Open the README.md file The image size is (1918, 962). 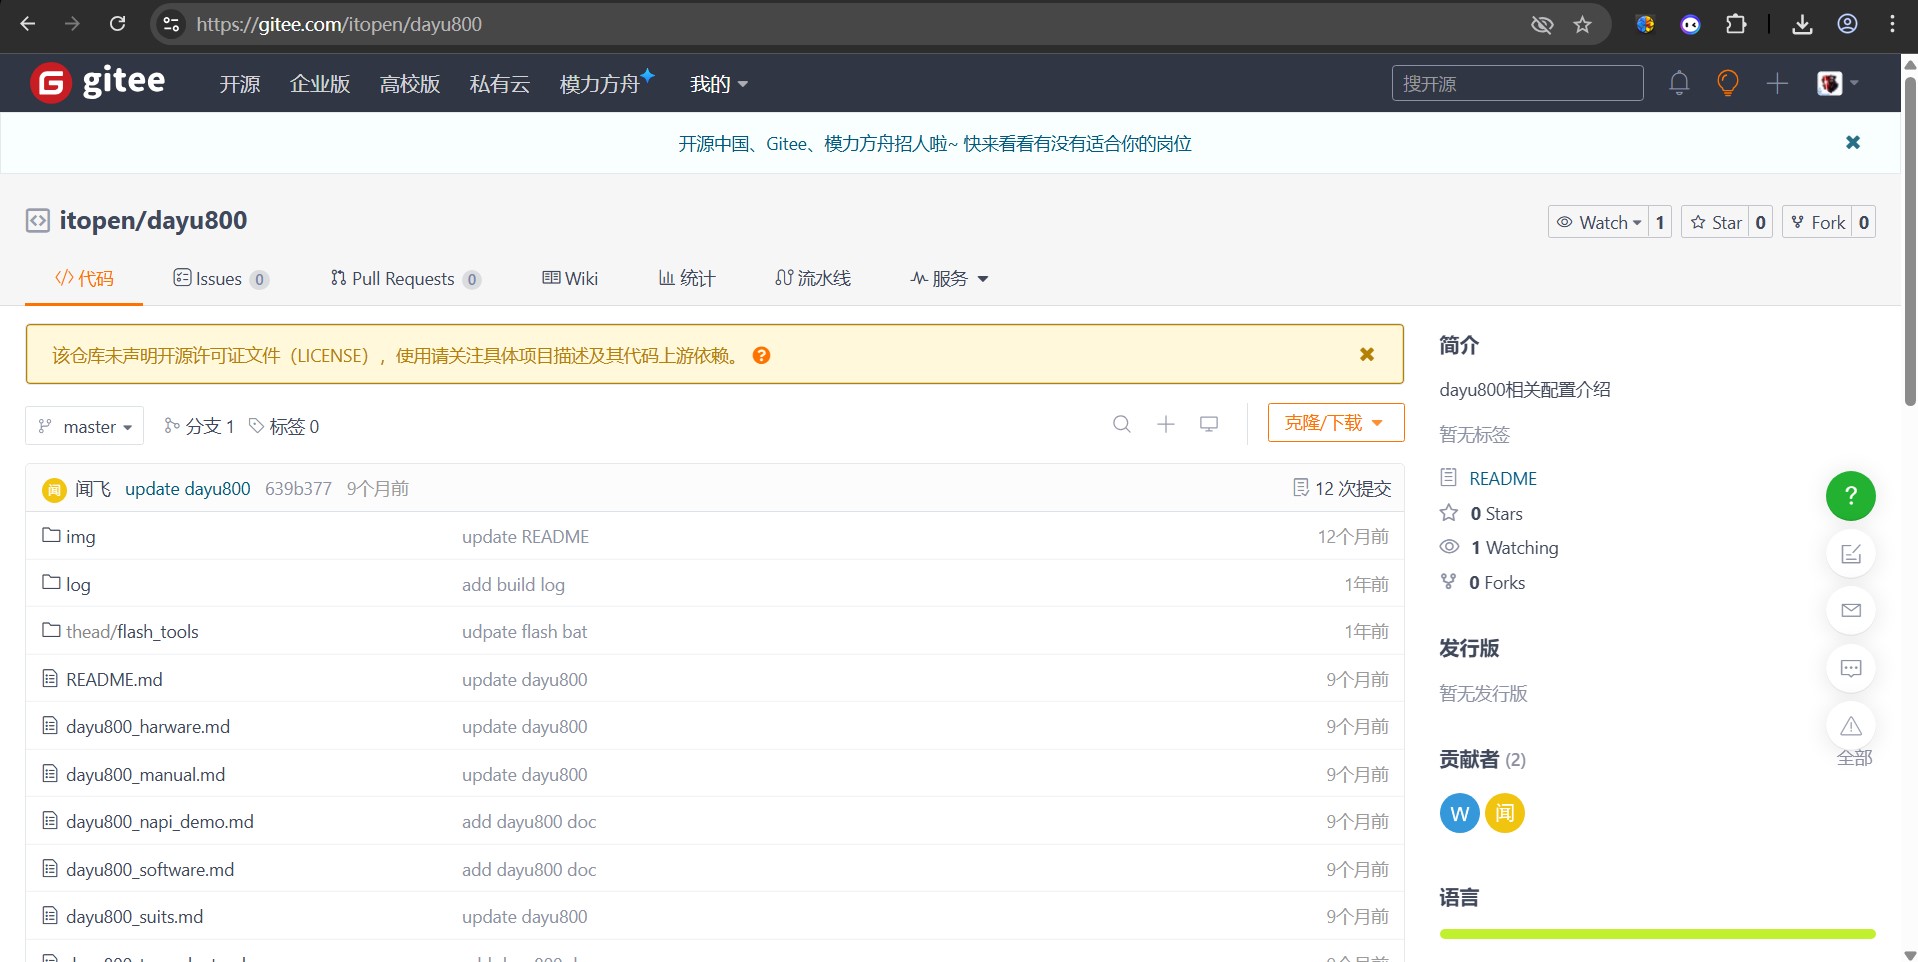(x=114, y=680)
